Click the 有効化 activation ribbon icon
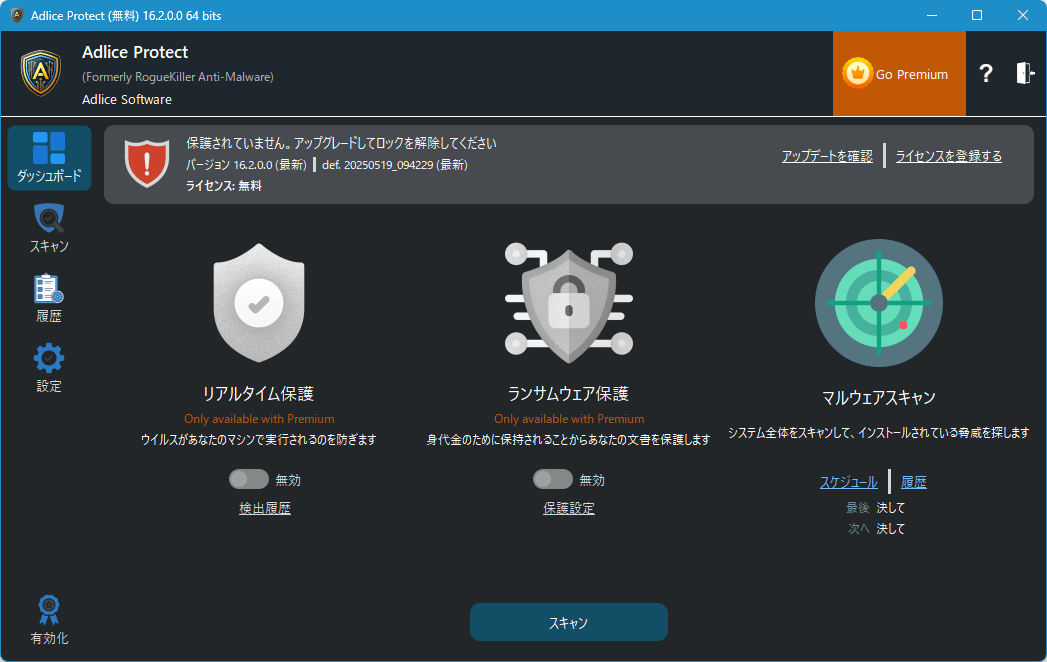Screen dimensions: 1047x662 click(x=49, y=611)
